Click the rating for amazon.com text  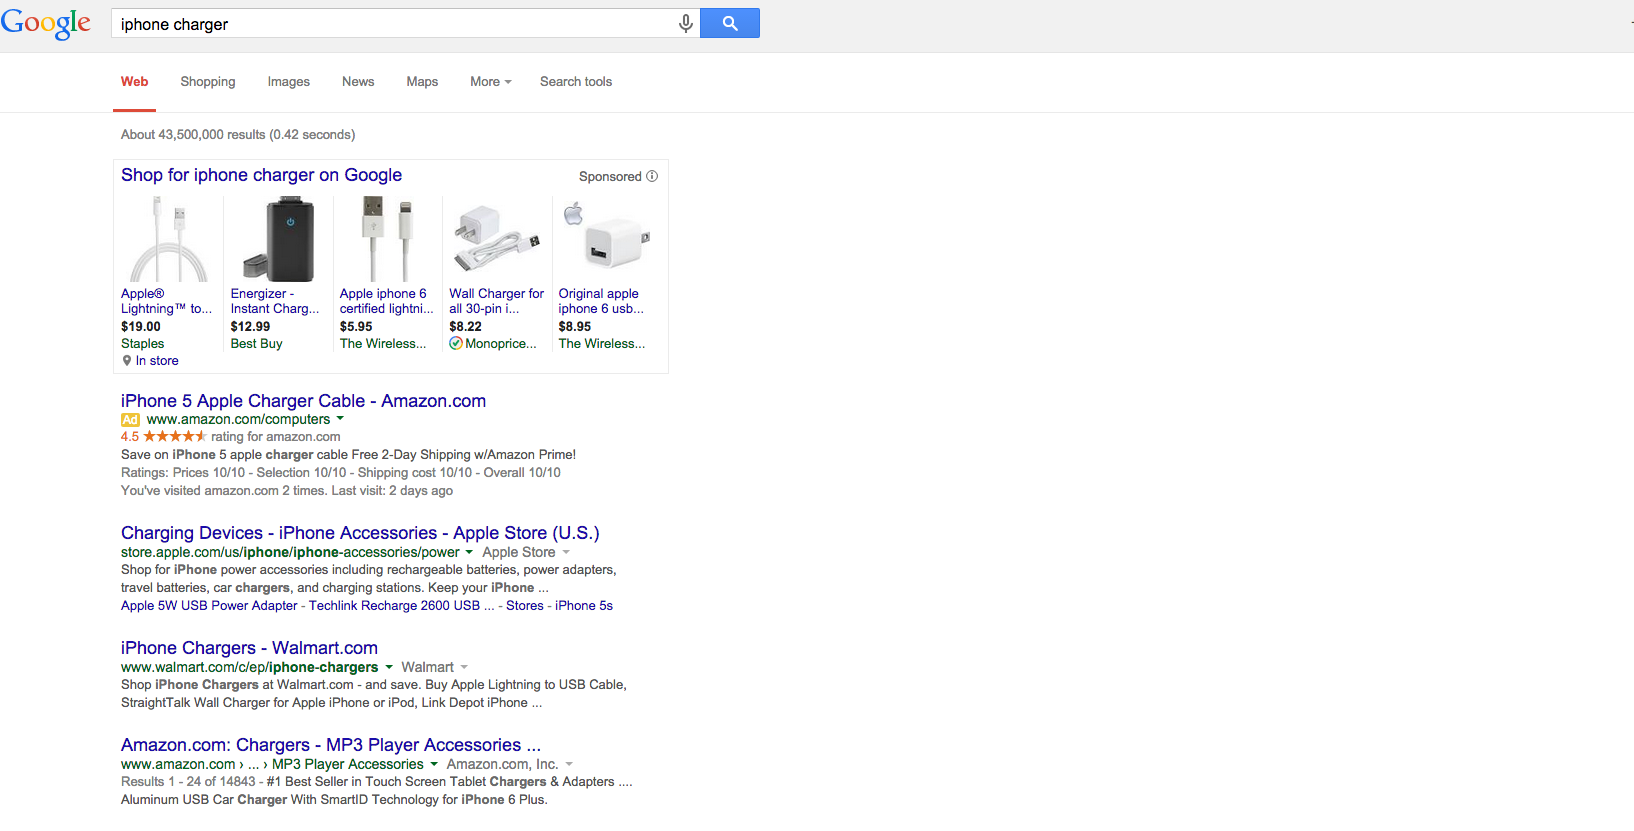(276, 437)
